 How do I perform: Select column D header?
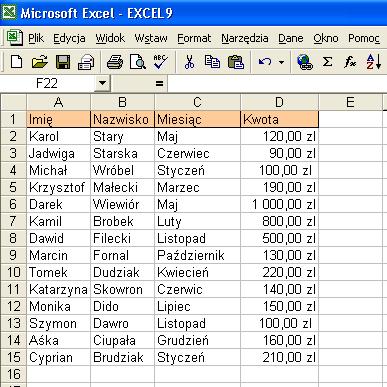(x=279, y=102)
